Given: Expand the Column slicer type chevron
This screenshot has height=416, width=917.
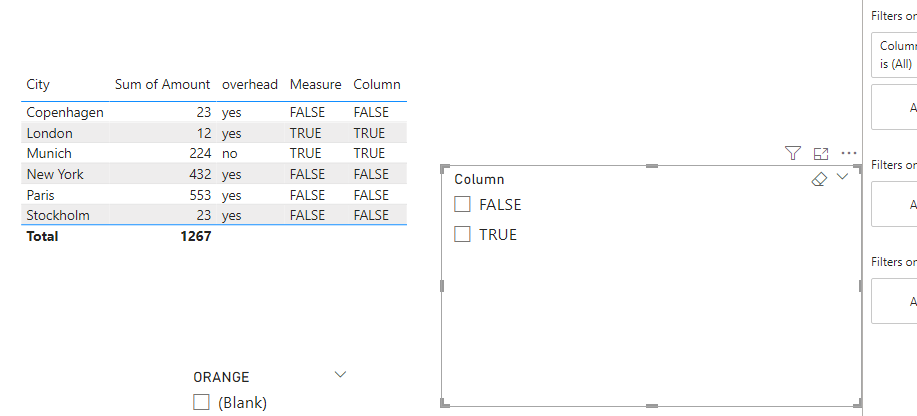Looking at the screenshot, I should pyautogui.click(x=842, y=177).
